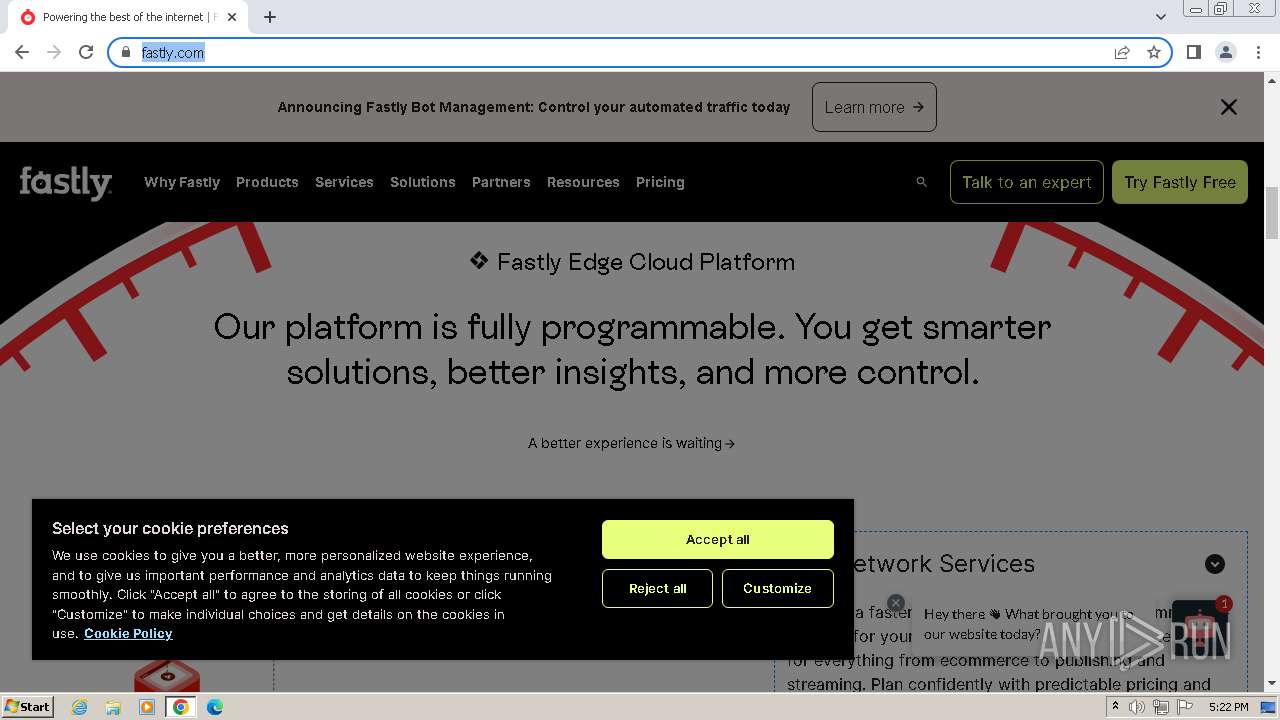Close the chat greeting bubble
This screenshot has width=1280, height=720.
click(x=896, y=603)
